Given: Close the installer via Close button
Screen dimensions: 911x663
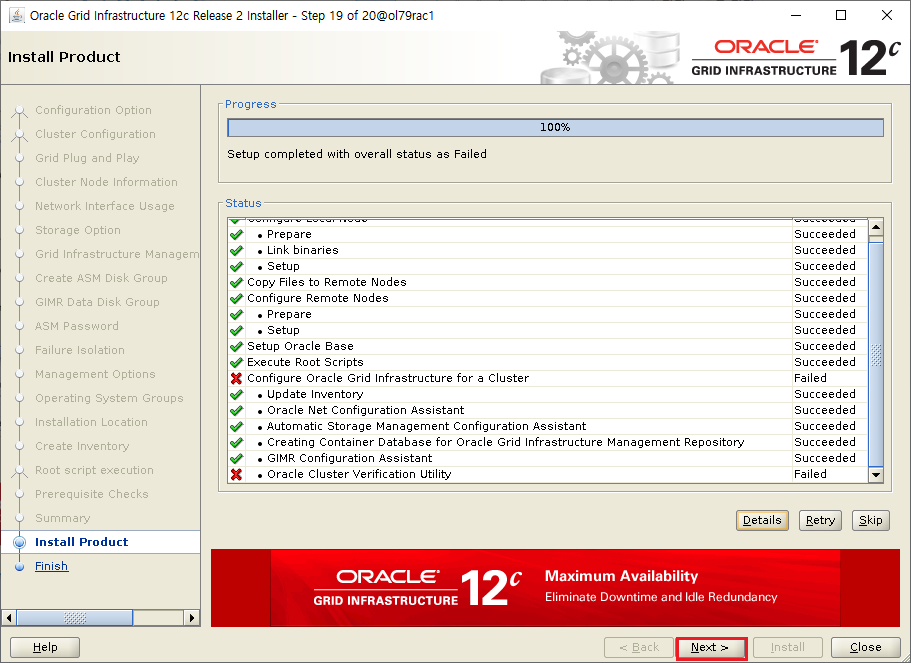Looking at the screenshot, I should click(865, 647).
